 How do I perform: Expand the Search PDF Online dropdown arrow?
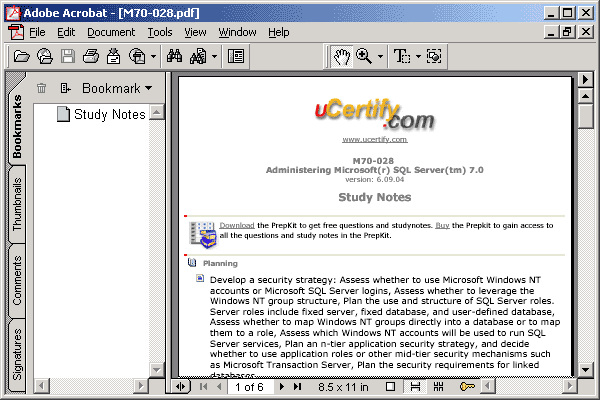[153, 57]
